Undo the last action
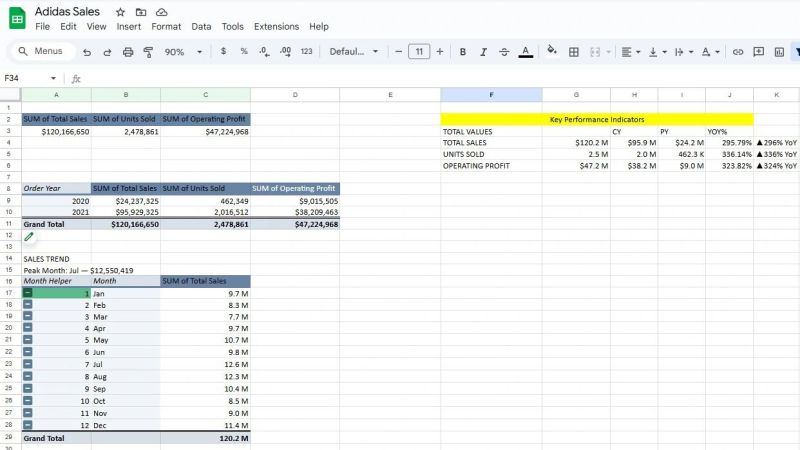Screen dimensions: 800x450 point(87,52)
